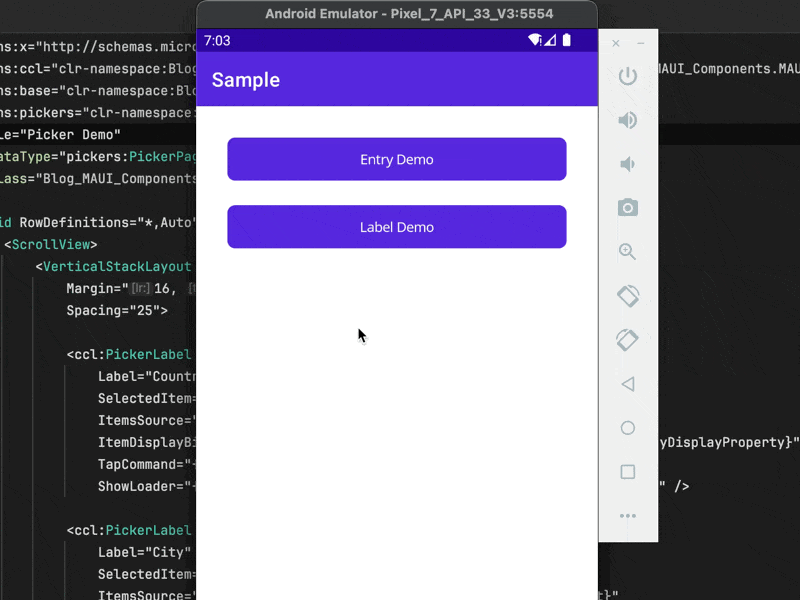Viewport: 800px width, 600px height.
Task: Tap the battery icon in the Android status bar
Action: click(x=566, y=40)
